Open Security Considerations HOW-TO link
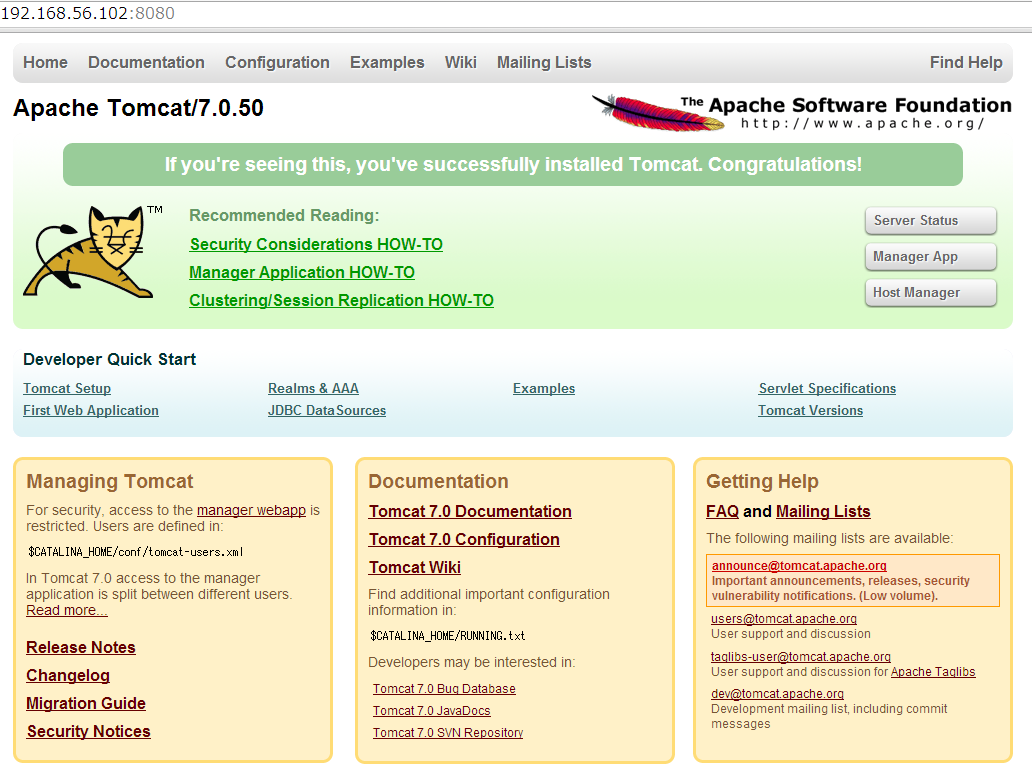 (316, 244)
